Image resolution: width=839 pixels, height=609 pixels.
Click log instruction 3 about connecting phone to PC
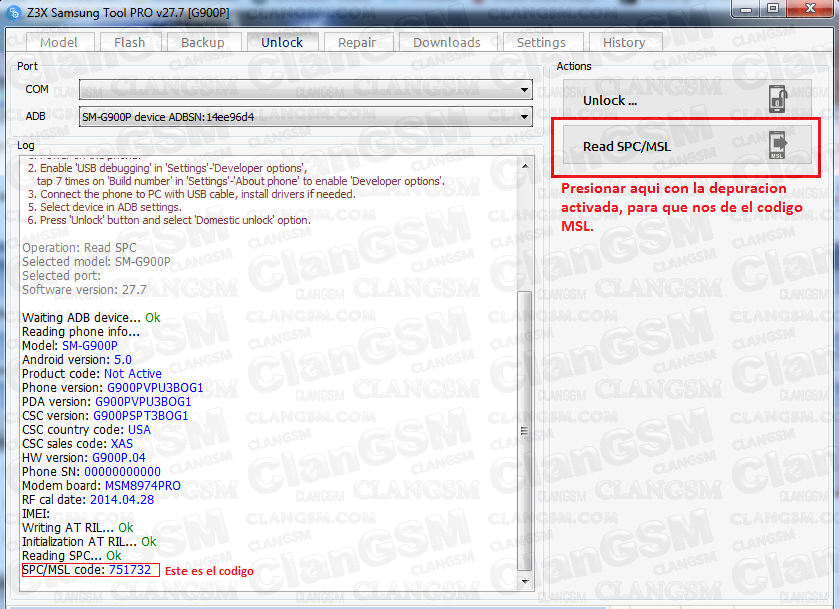click(x=192, y=194)
